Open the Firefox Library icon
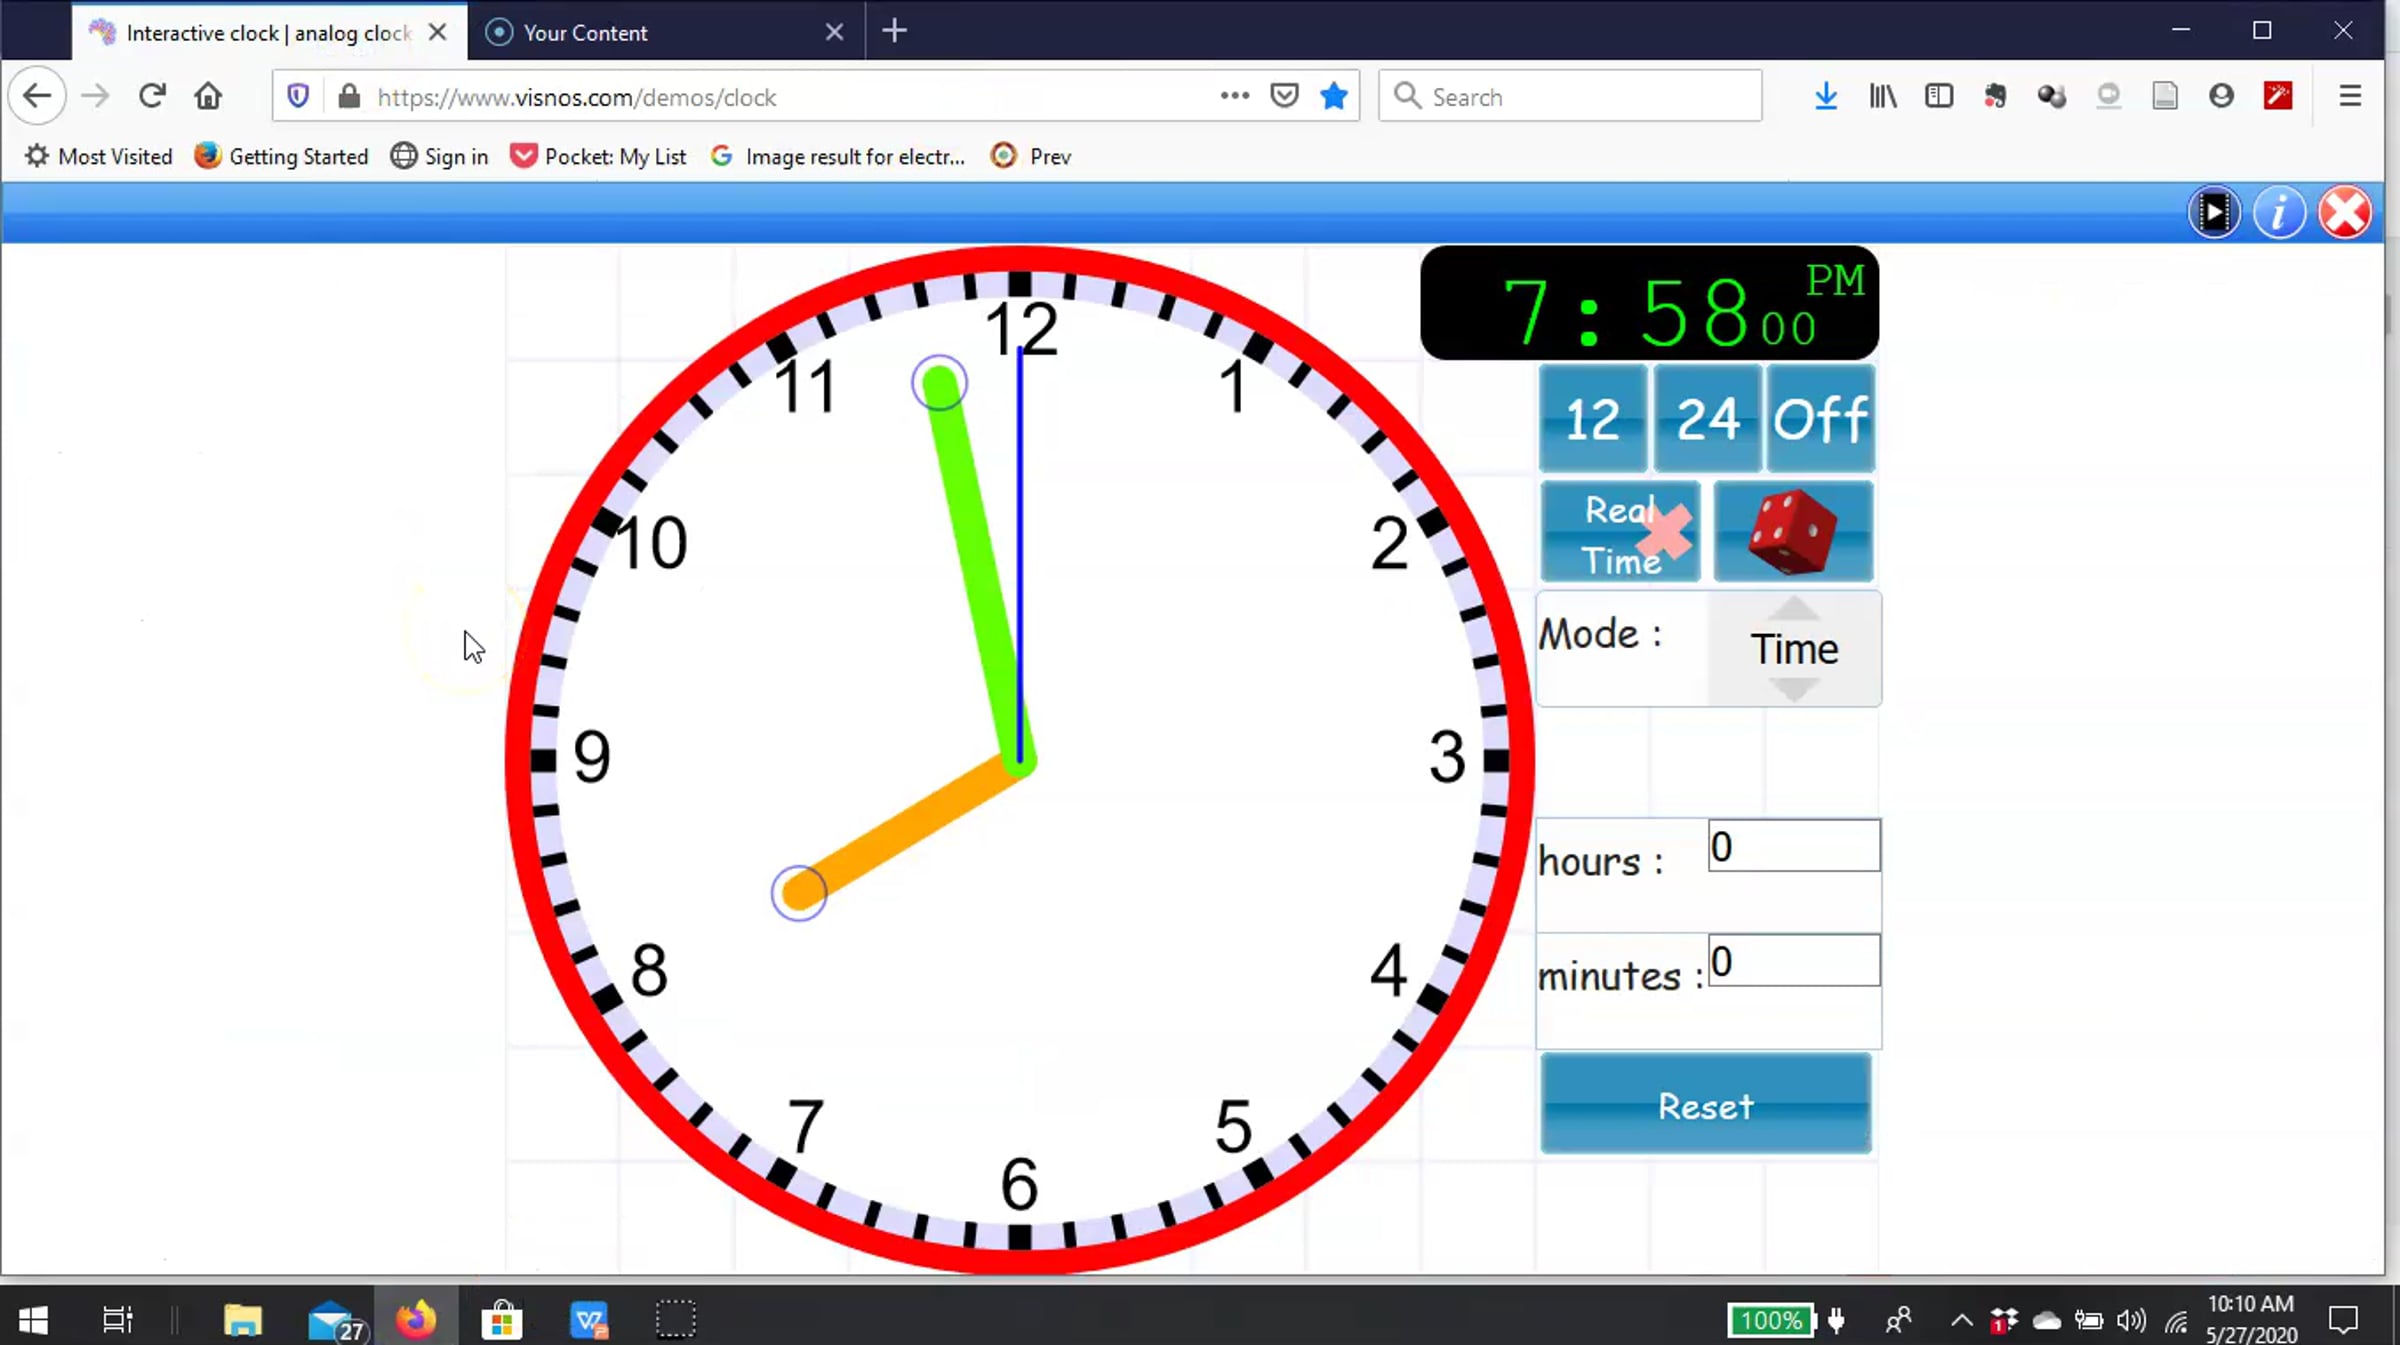2400x1345 pixels. point(1882,95)
